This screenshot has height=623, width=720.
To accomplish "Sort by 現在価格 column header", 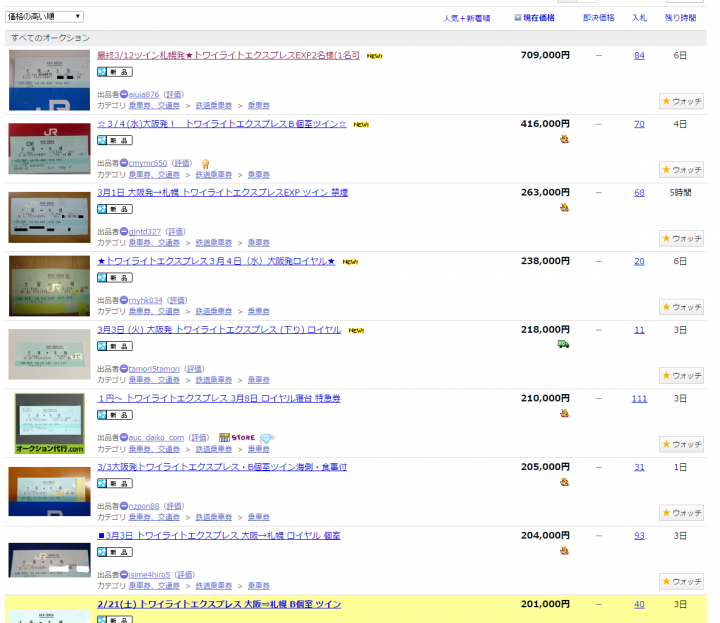I will [539, 18].
